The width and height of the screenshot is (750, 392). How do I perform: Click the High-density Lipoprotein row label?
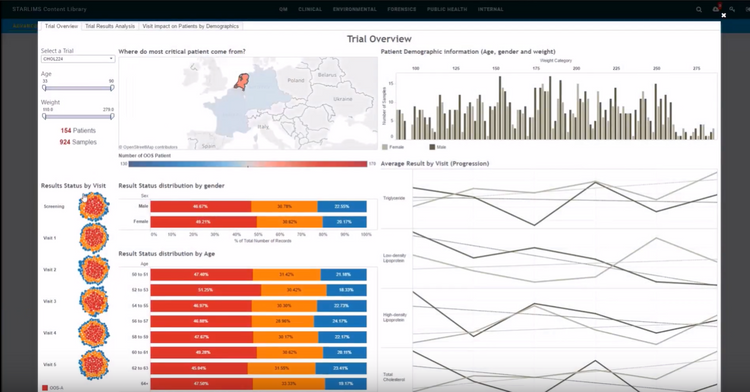[395, 317]
